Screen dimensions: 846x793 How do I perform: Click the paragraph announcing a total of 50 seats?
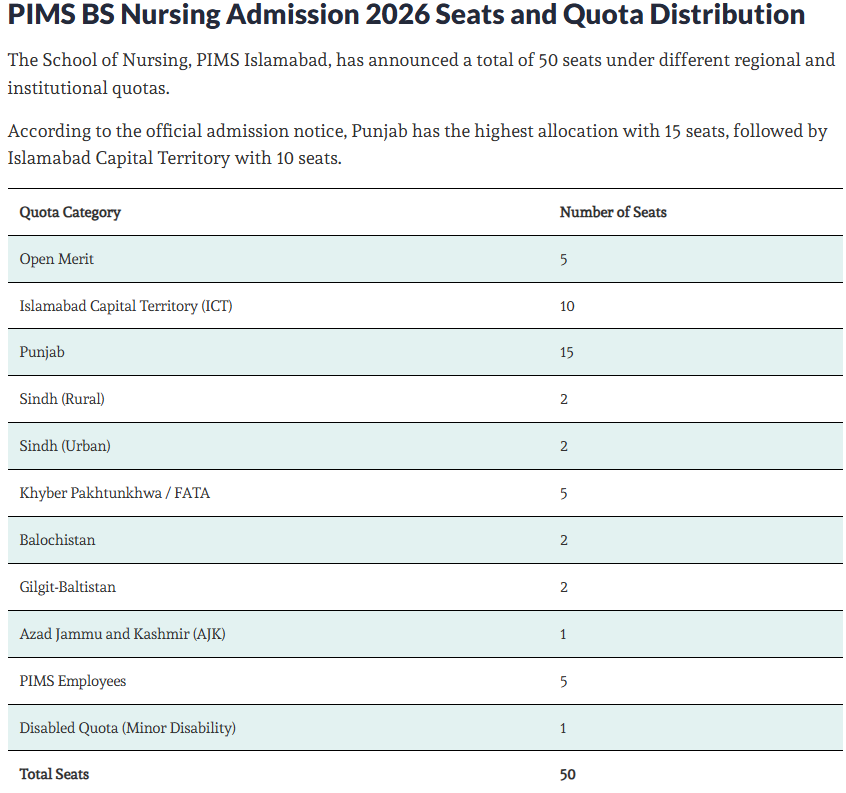coord(421,74)
